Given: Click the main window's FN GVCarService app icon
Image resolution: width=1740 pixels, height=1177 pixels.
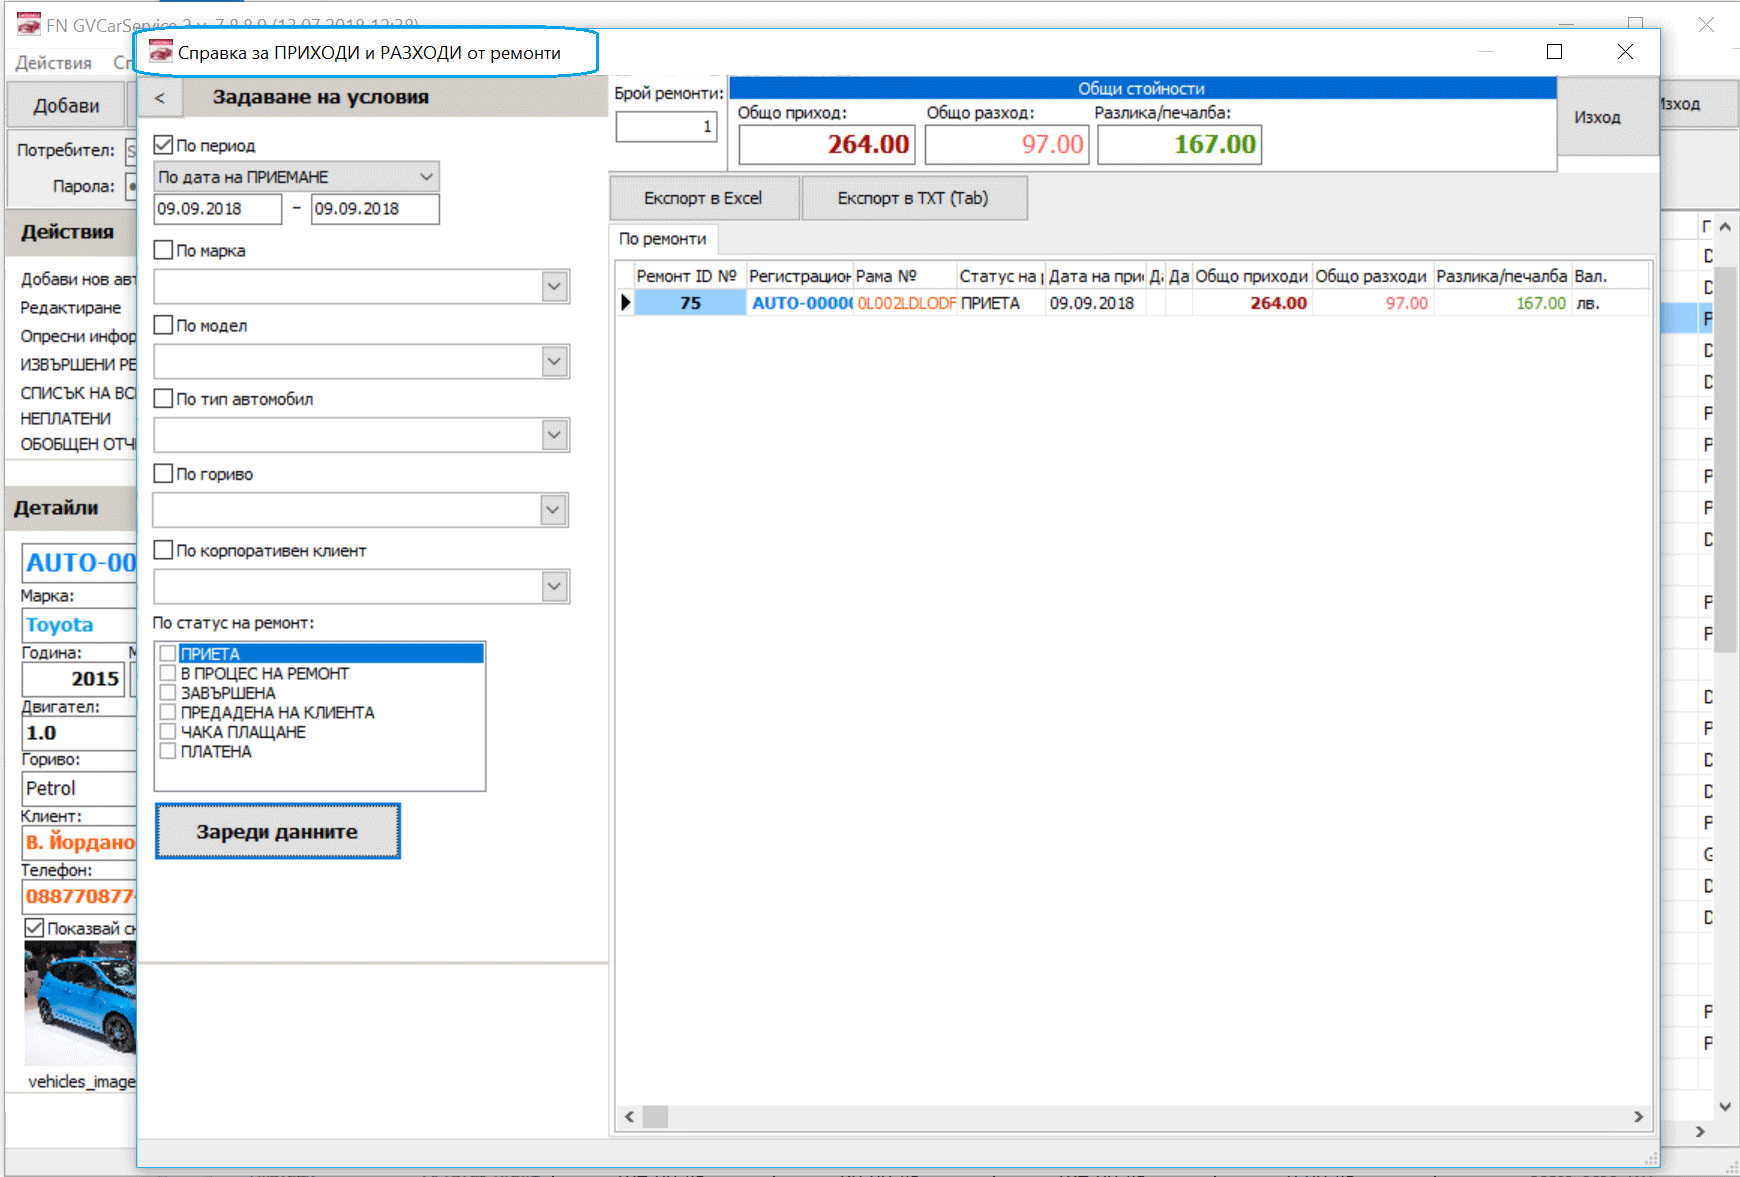Looking at the screenshot, I should 28,23.
